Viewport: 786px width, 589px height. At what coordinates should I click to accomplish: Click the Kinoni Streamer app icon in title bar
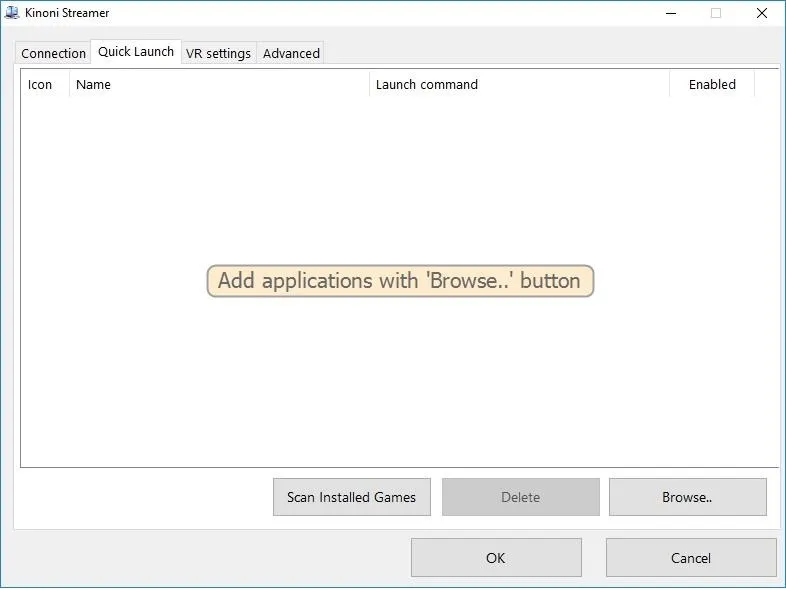tap(12, 13)
